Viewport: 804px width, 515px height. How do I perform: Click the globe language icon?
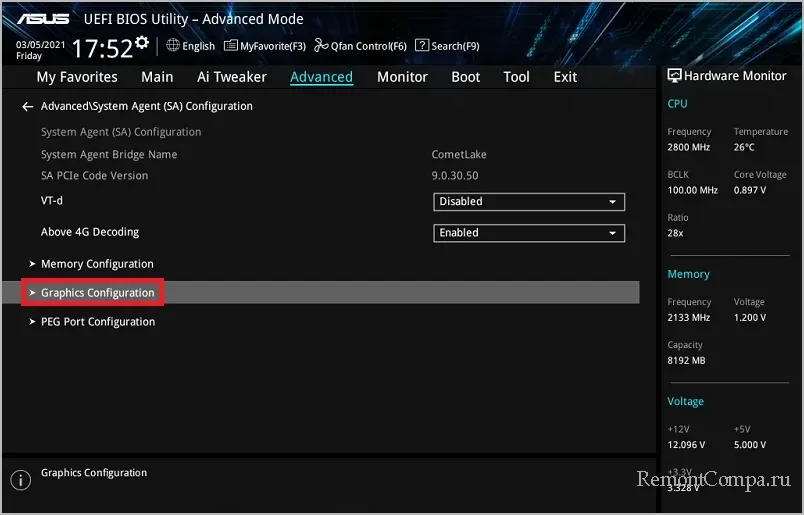click(172, 45)
